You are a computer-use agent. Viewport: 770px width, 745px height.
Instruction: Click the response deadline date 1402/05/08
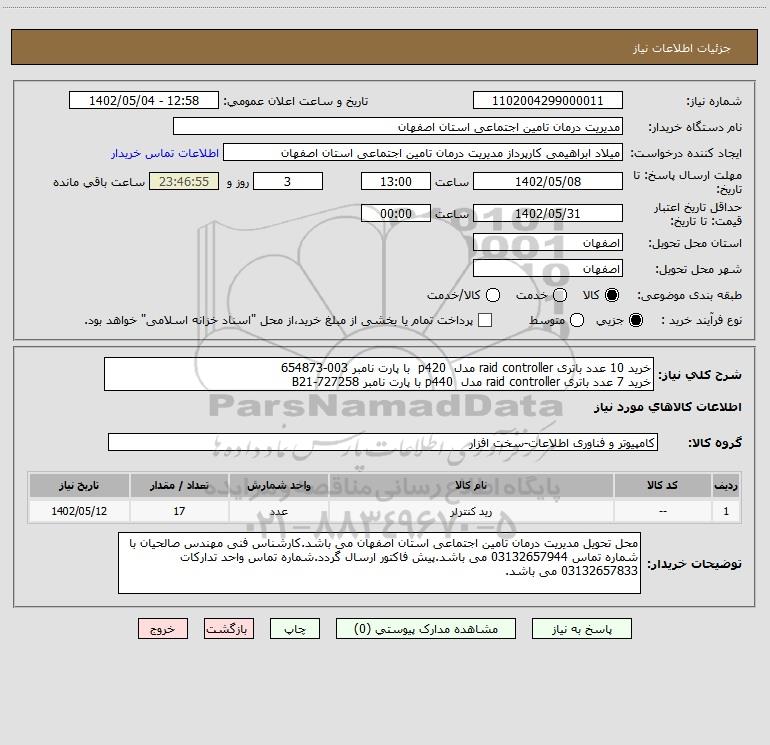[x=548, y=181]
